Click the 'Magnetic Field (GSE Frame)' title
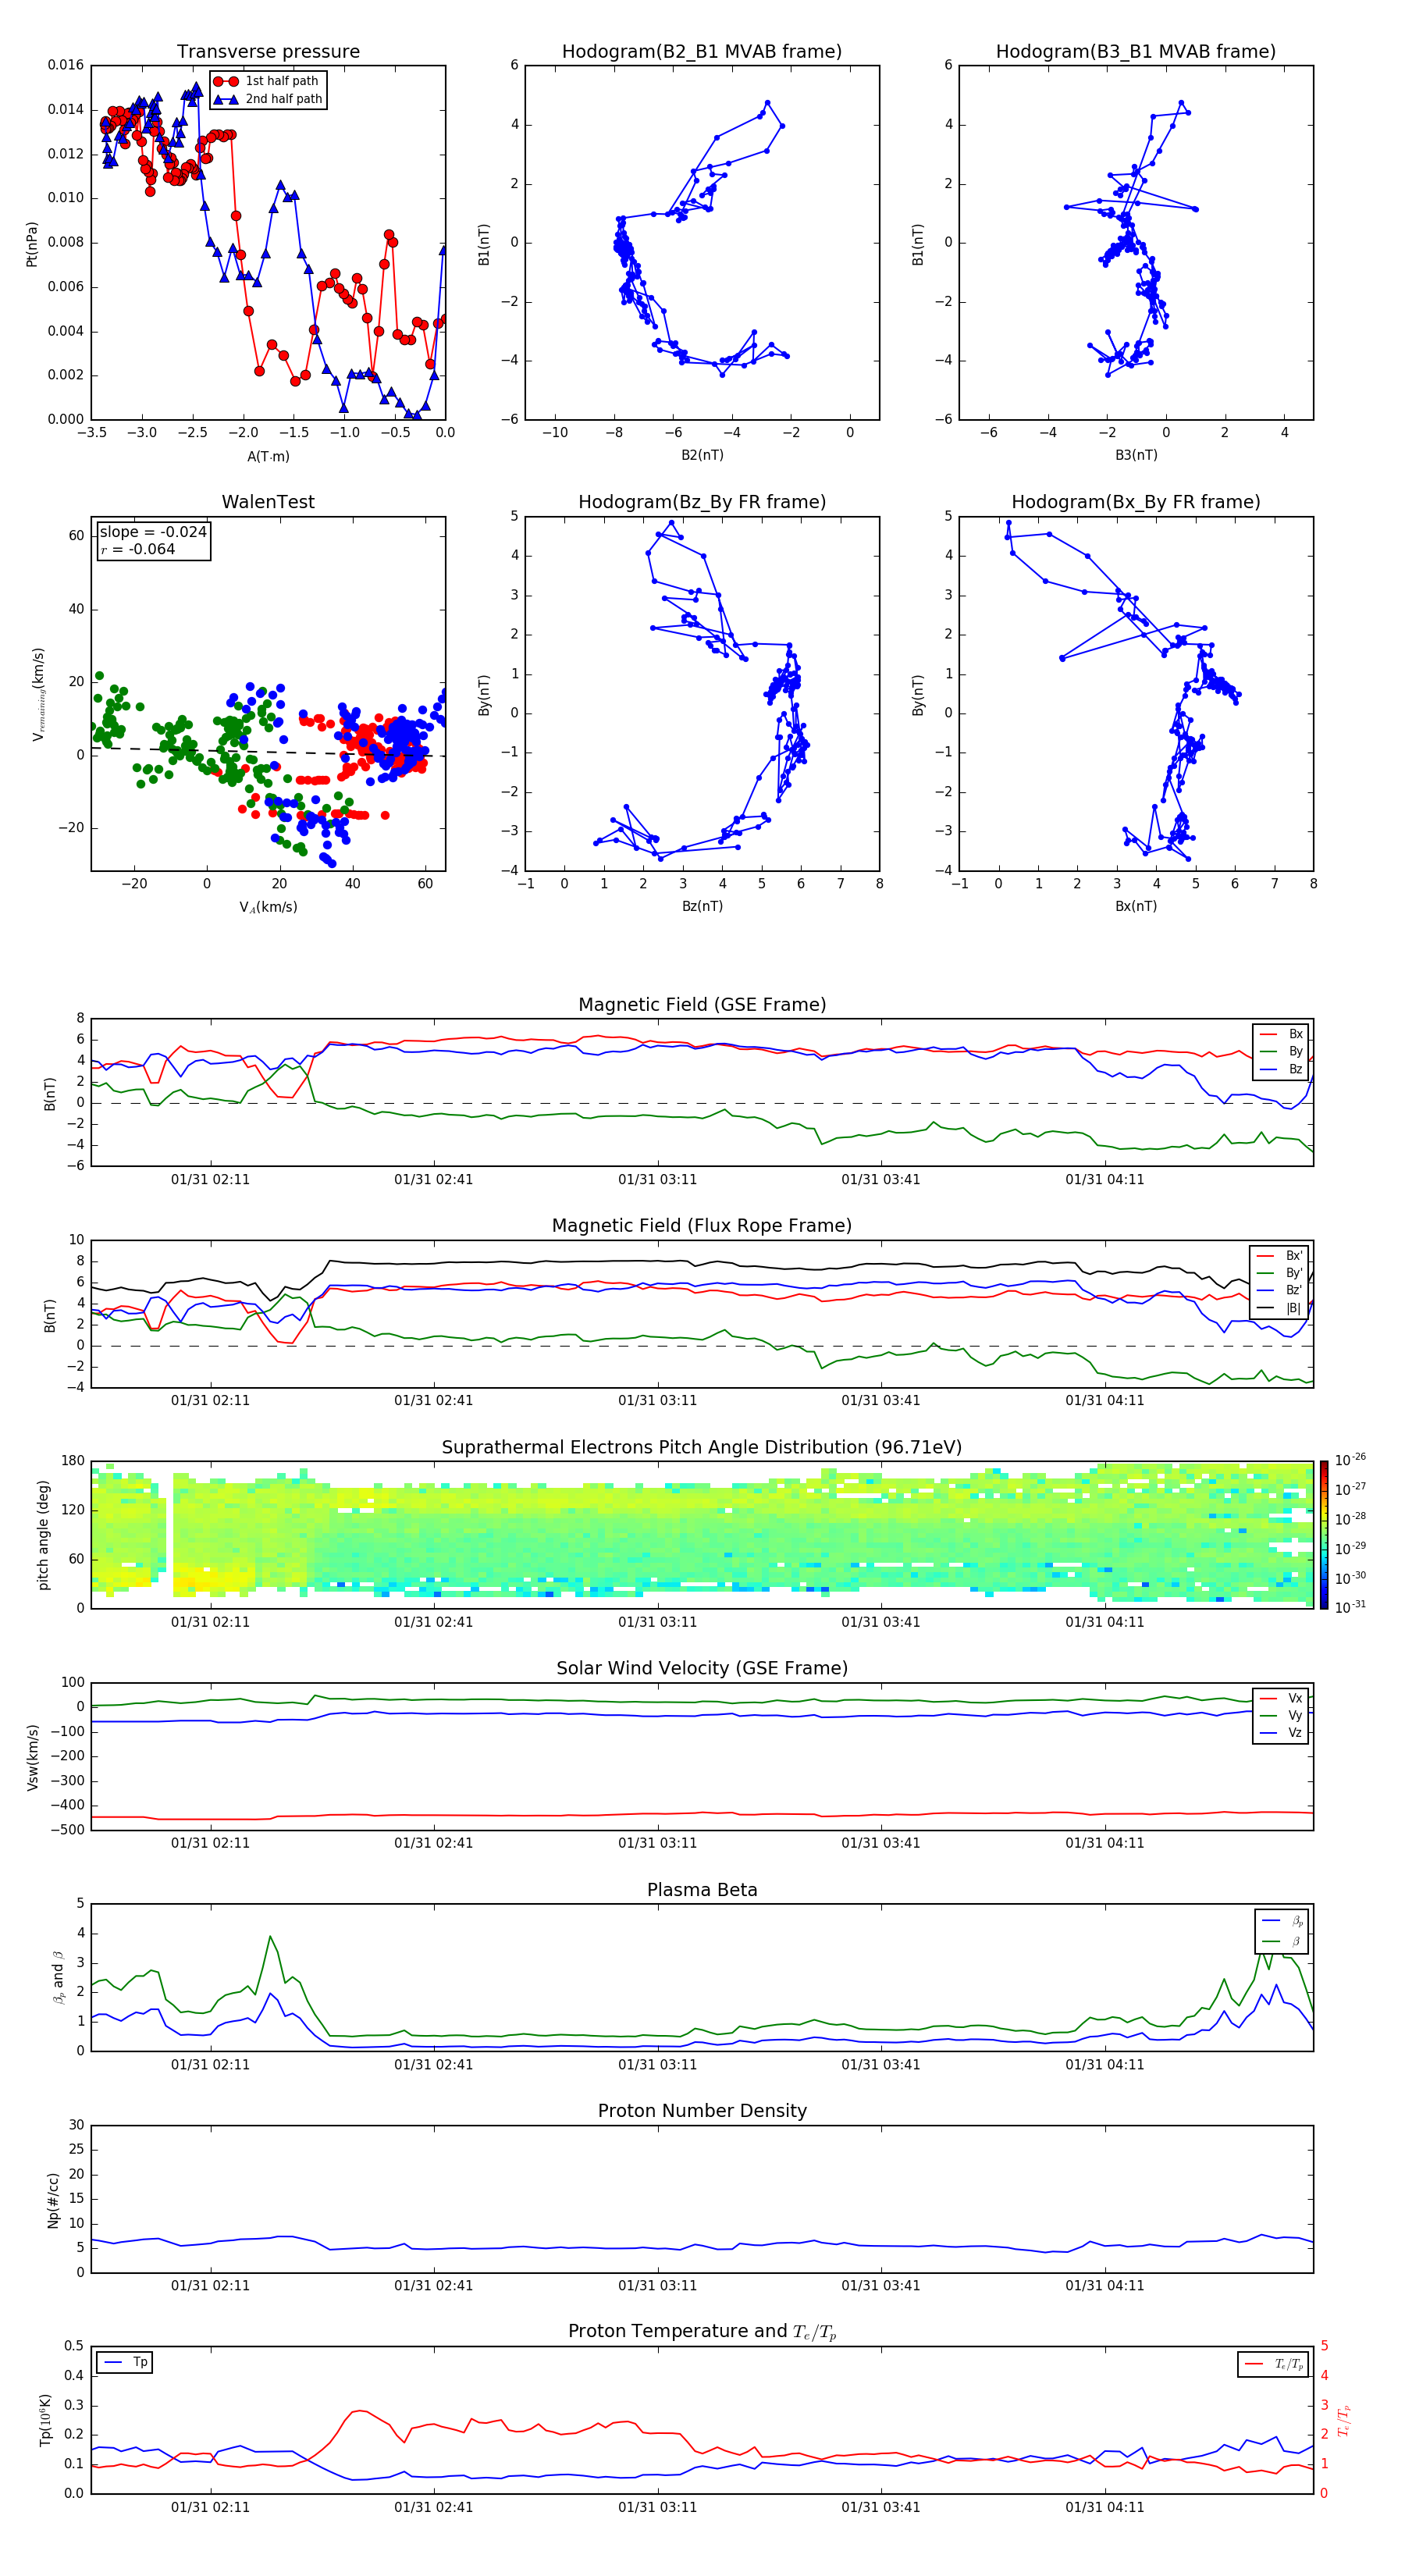1405x2576 pixels. click(702, 1004)
